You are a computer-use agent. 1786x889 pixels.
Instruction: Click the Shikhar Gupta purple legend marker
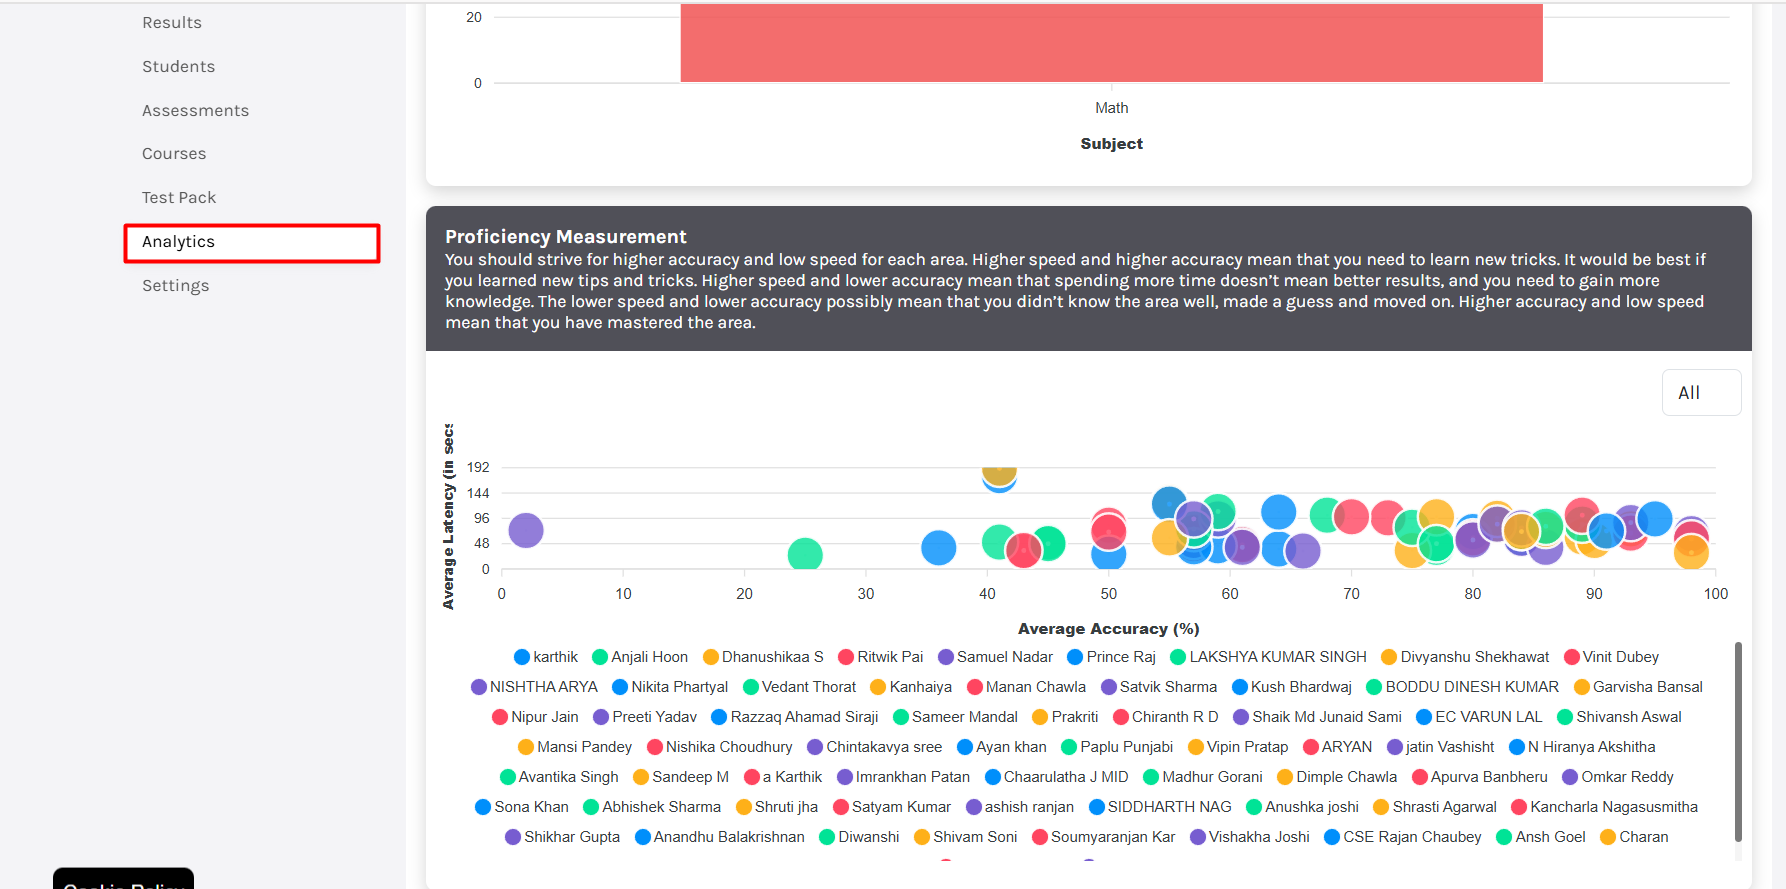513,837
